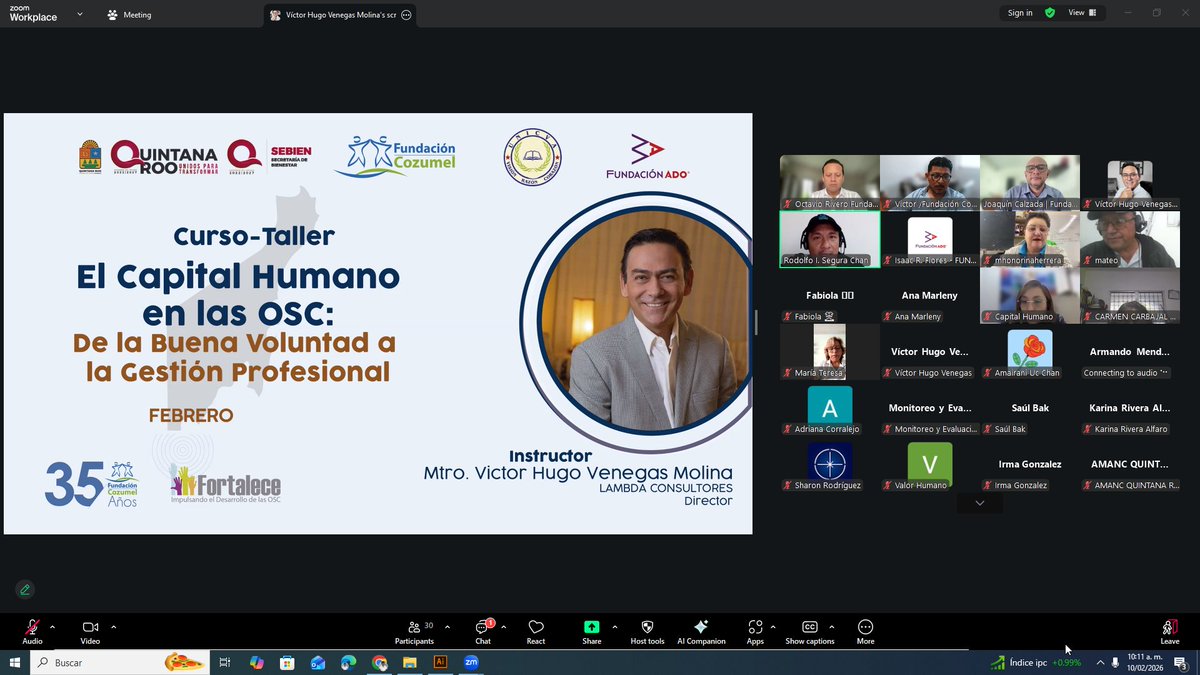Expand participants options caret
Image resolution: width=1200 pixels, height=675 pixels.
pyautogui.click(x=447, y=627)
